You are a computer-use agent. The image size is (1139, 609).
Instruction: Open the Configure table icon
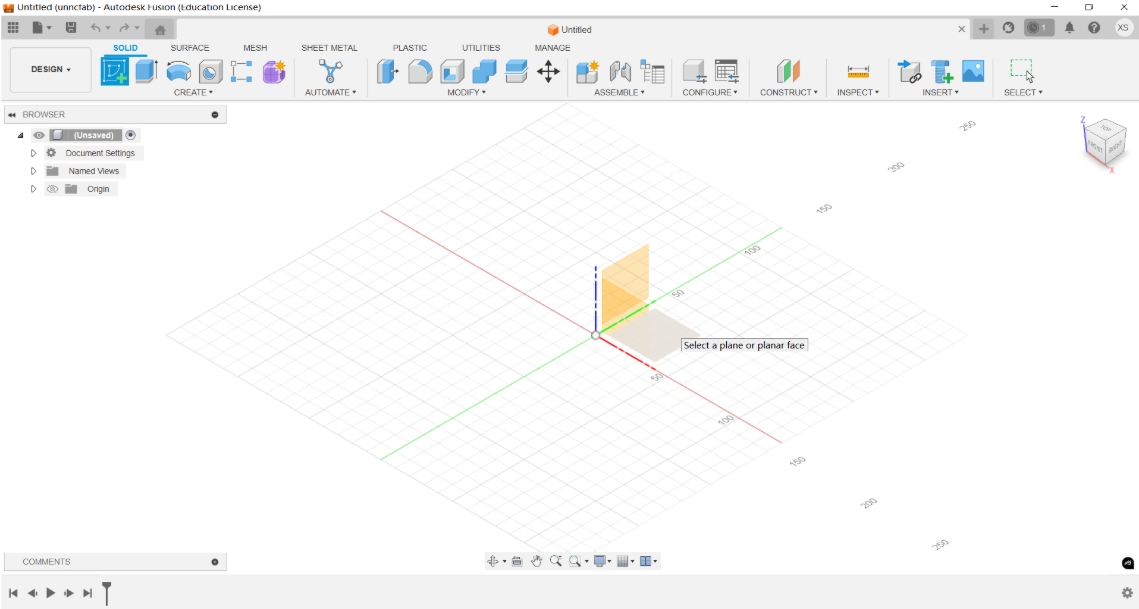726,71
